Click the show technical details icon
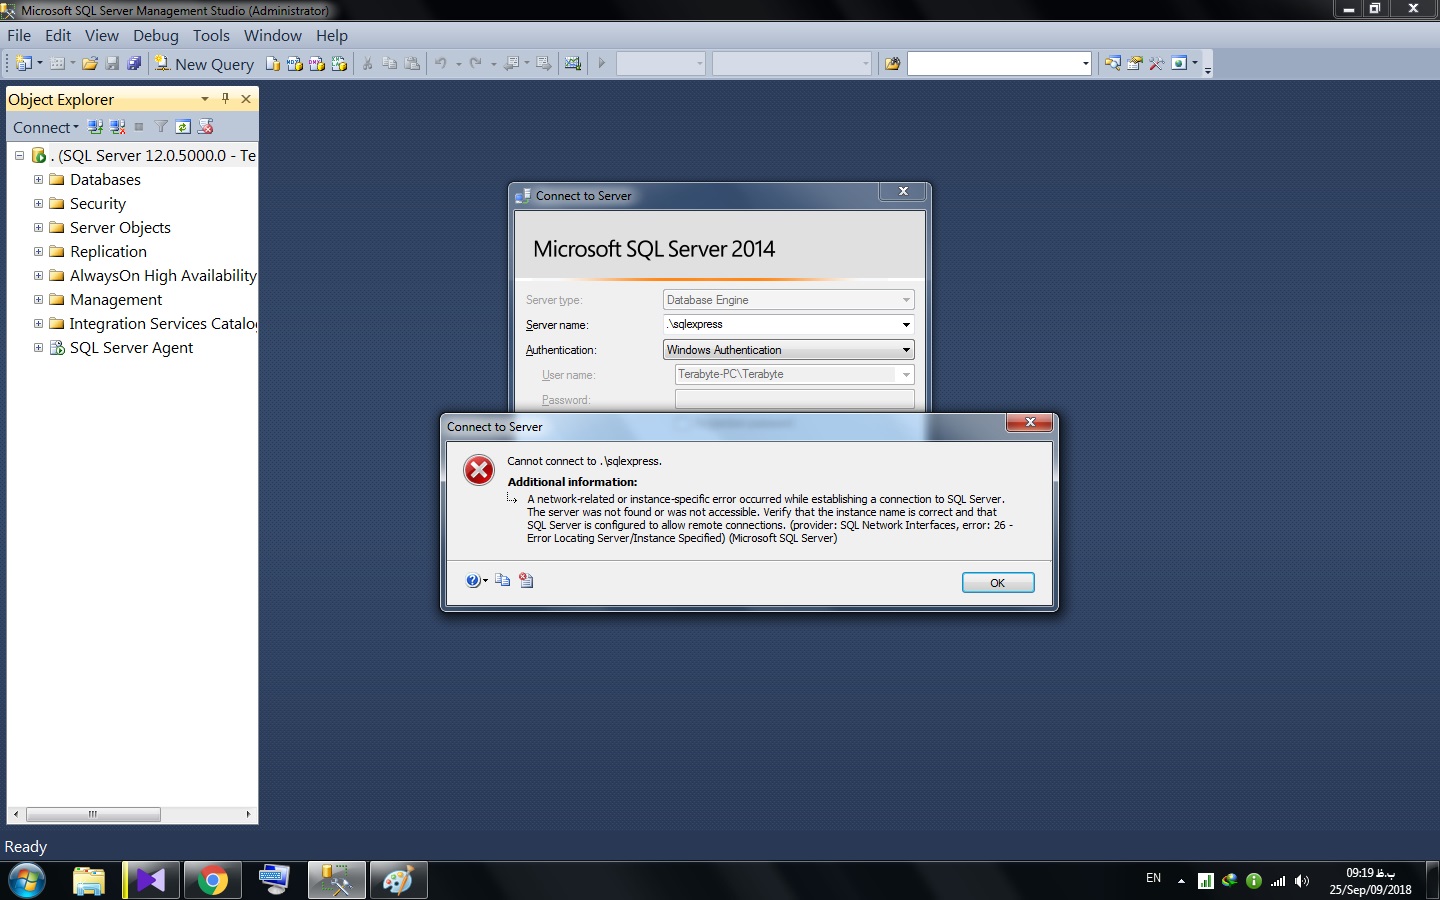Image resolution: width=1440 pixels, height=900 pixels. pos(526,580)
